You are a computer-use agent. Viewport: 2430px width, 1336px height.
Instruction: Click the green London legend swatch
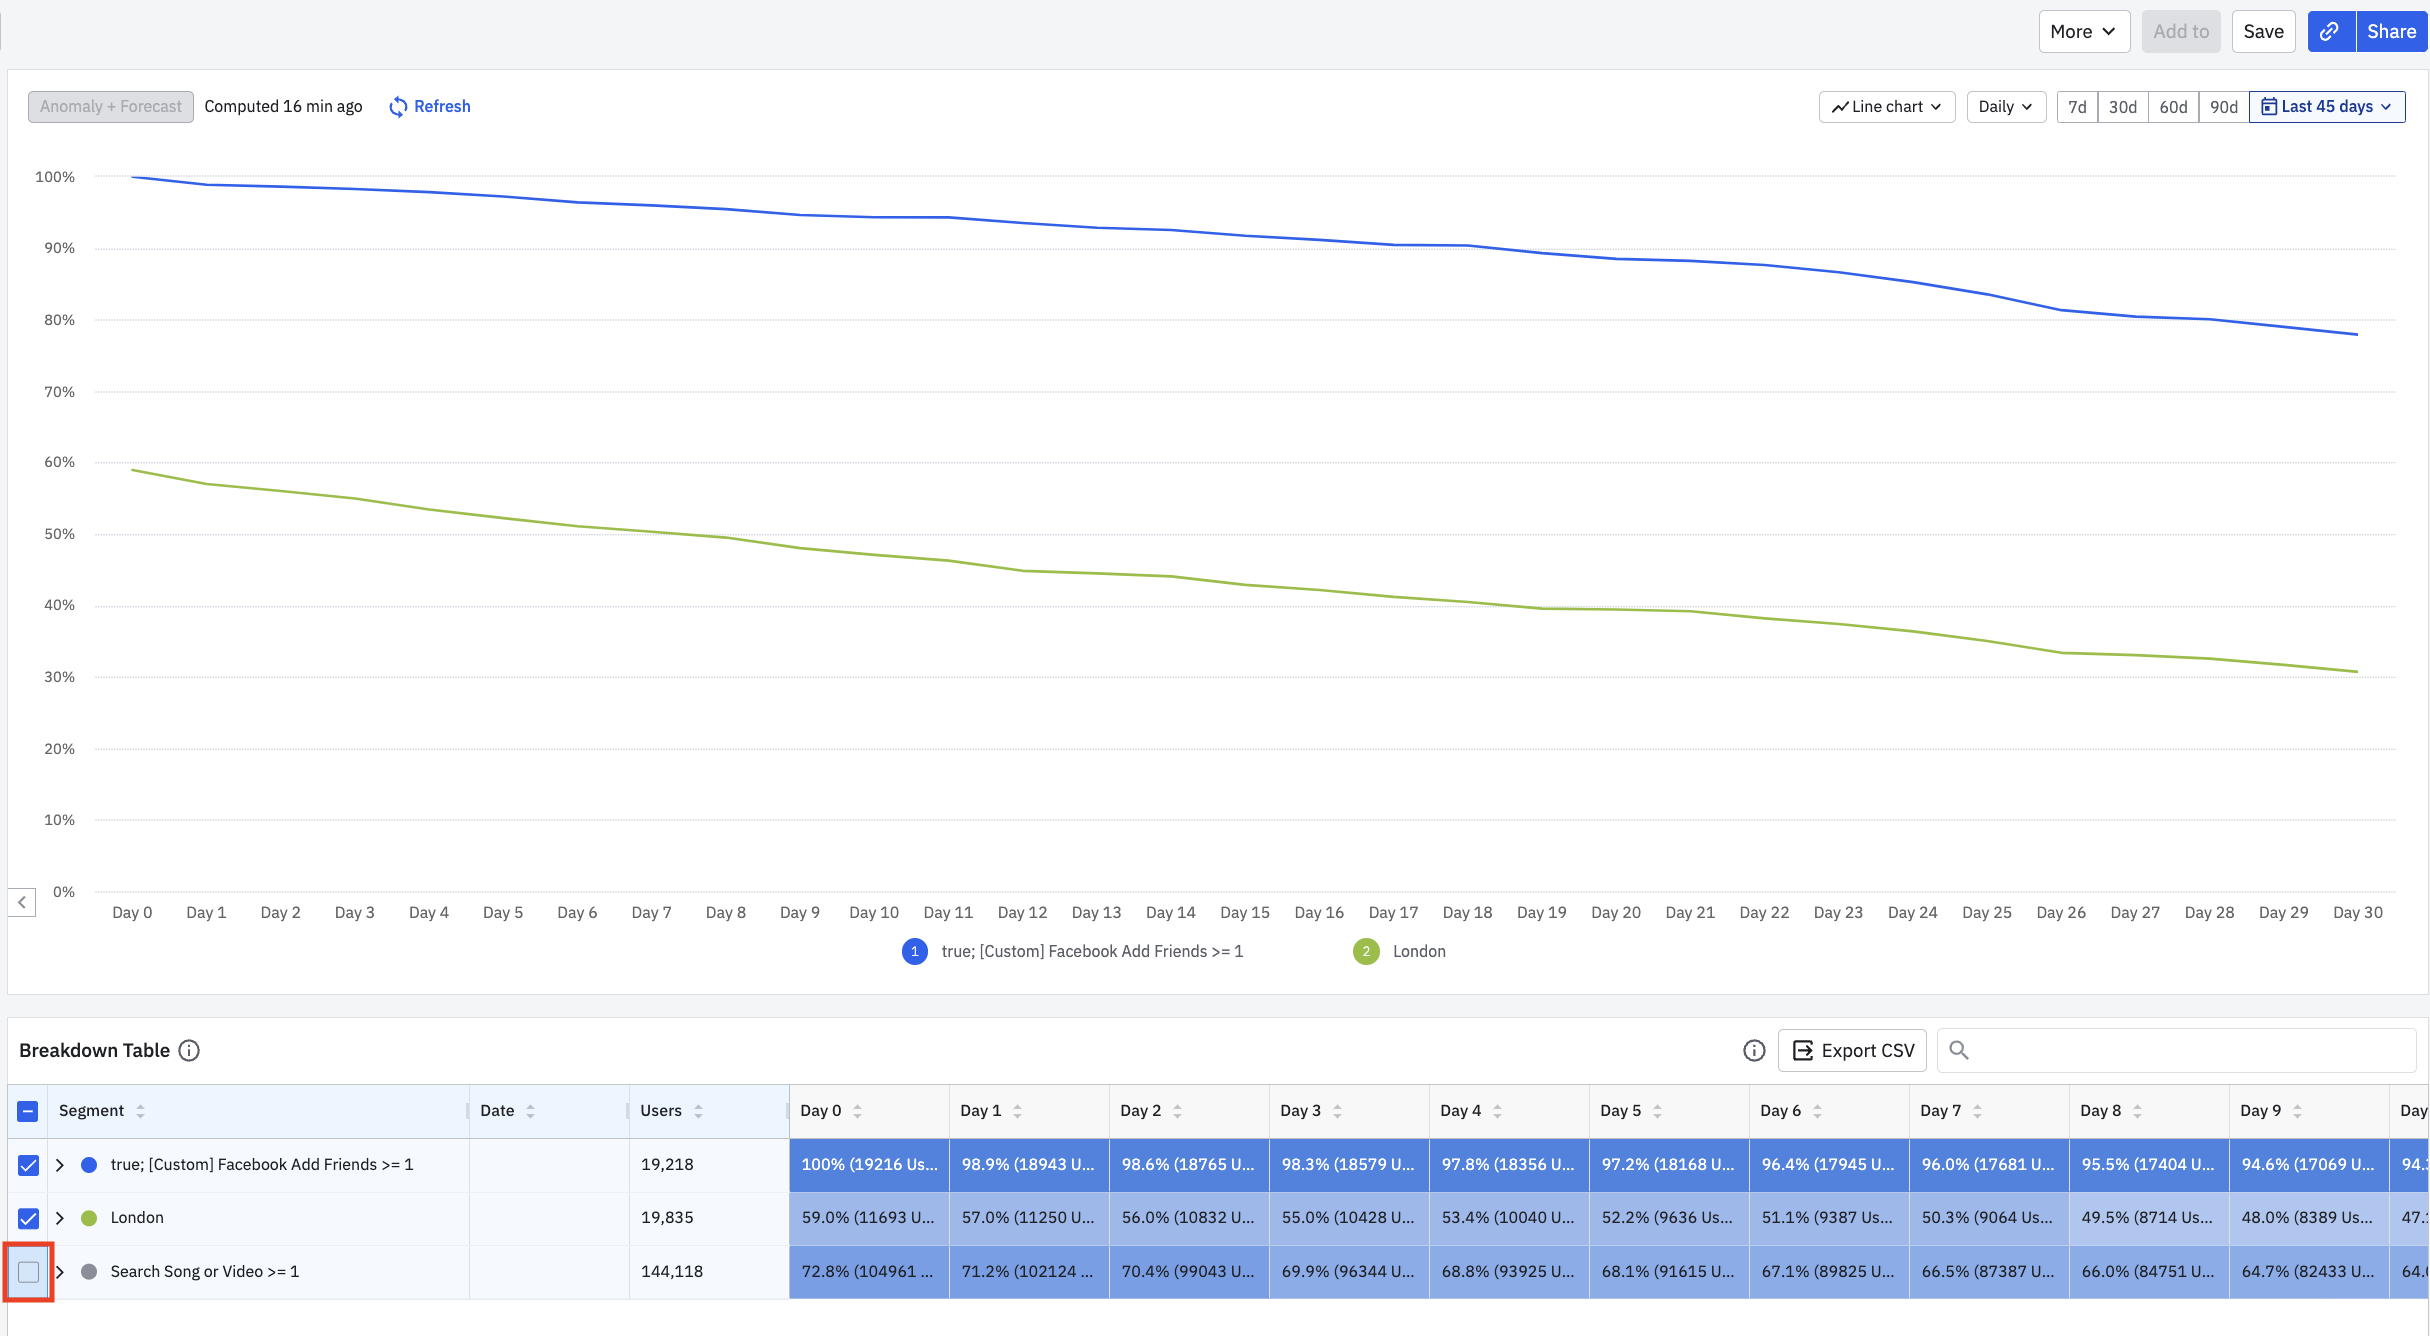tap(1366, 951)
